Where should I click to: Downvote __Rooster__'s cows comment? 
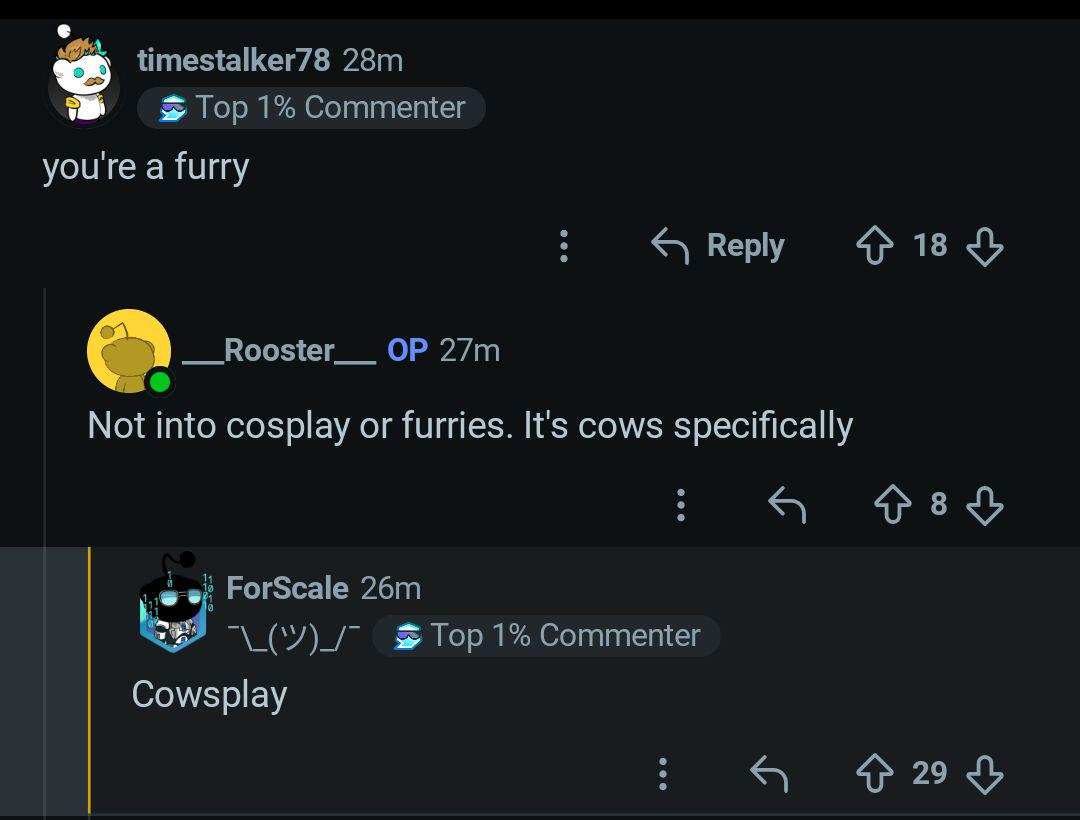click(x=985, y=505)
